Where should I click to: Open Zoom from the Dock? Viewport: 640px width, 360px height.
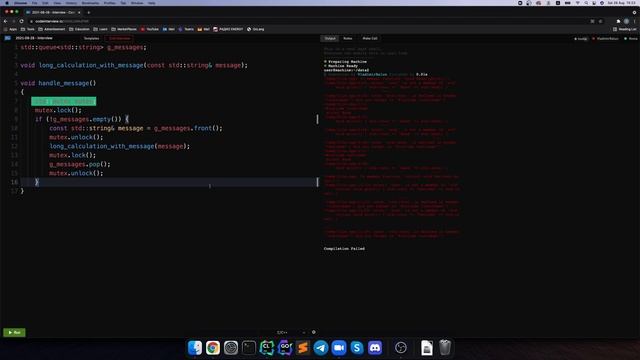coord(339,348)
